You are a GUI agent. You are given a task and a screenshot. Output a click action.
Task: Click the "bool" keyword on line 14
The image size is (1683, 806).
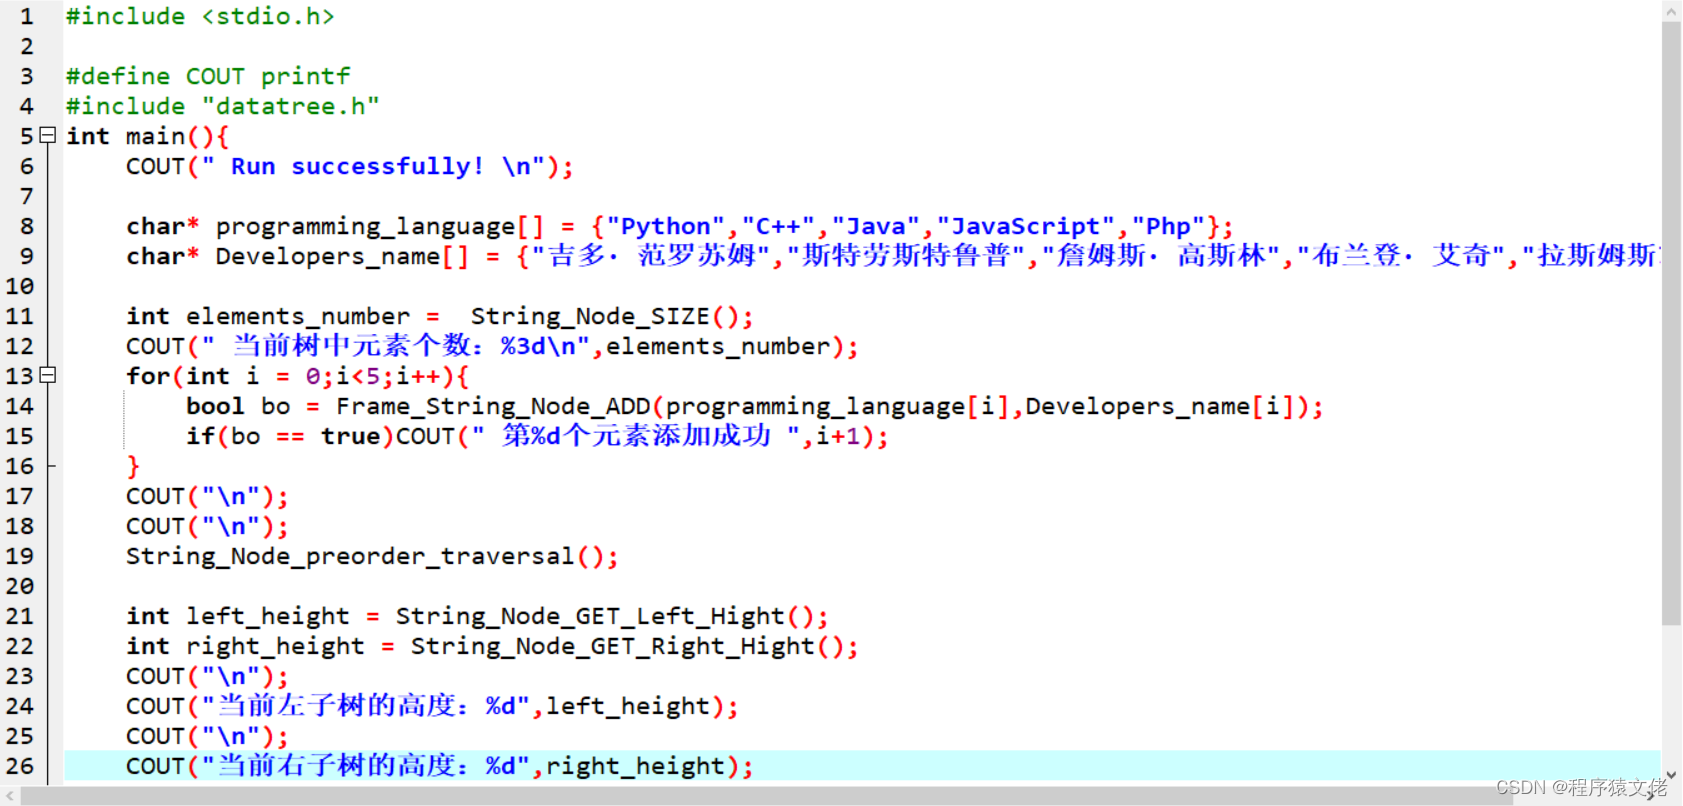click(x=215, y=407)
